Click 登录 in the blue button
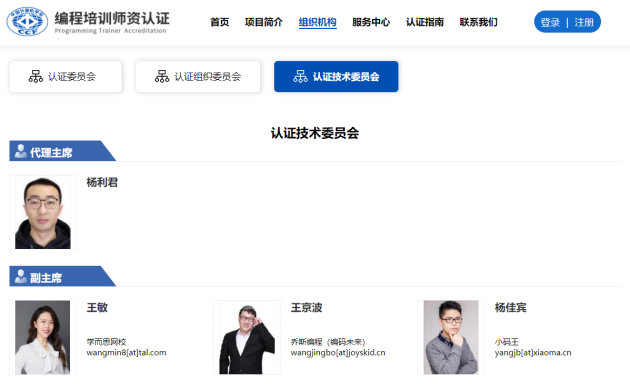This screenshot has width=630, height=389. click(x=550, y=23)
